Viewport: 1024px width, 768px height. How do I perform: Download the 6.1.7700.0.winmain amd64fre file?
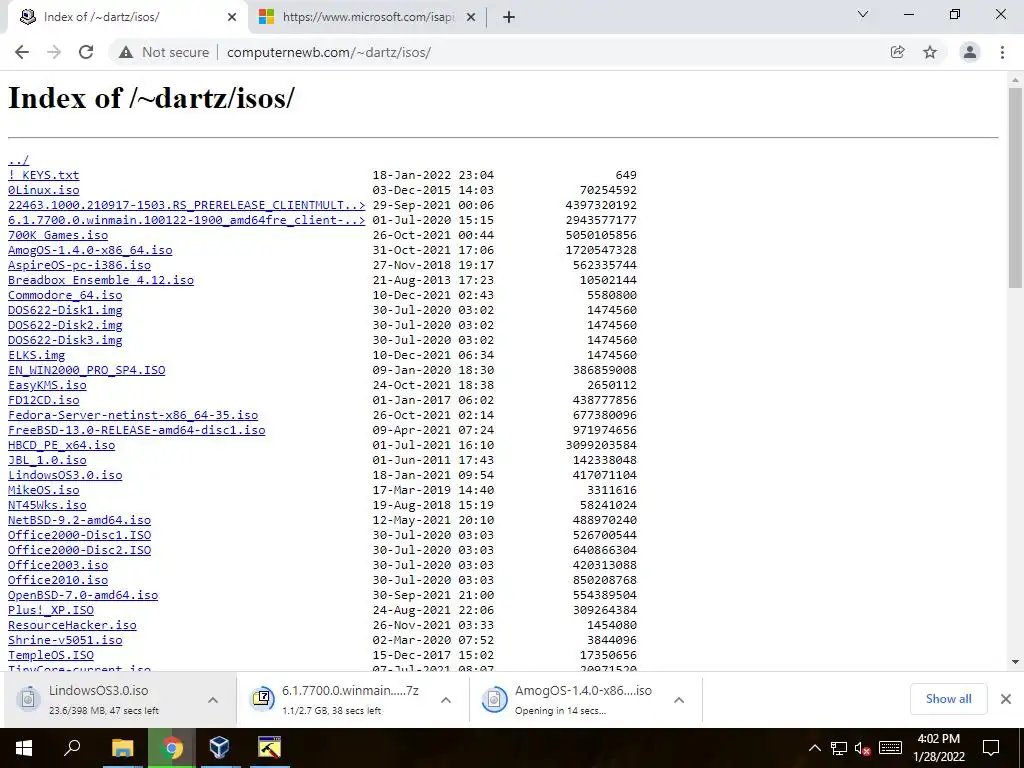click(186, 220)
